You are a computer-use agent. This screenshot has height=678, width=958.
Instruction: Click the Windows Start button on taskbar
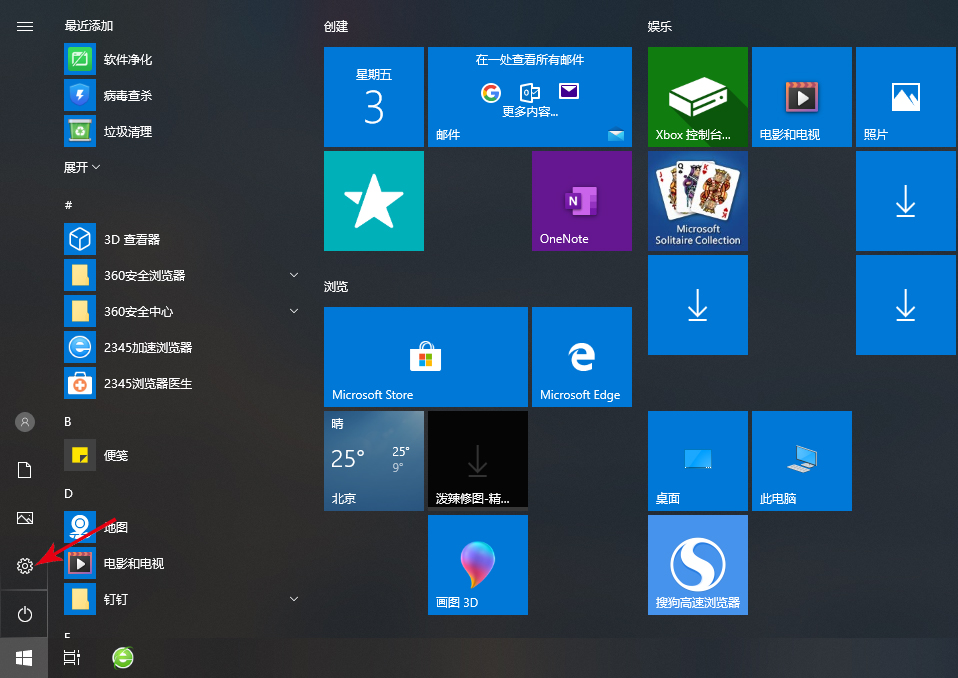tap(24, 658)
